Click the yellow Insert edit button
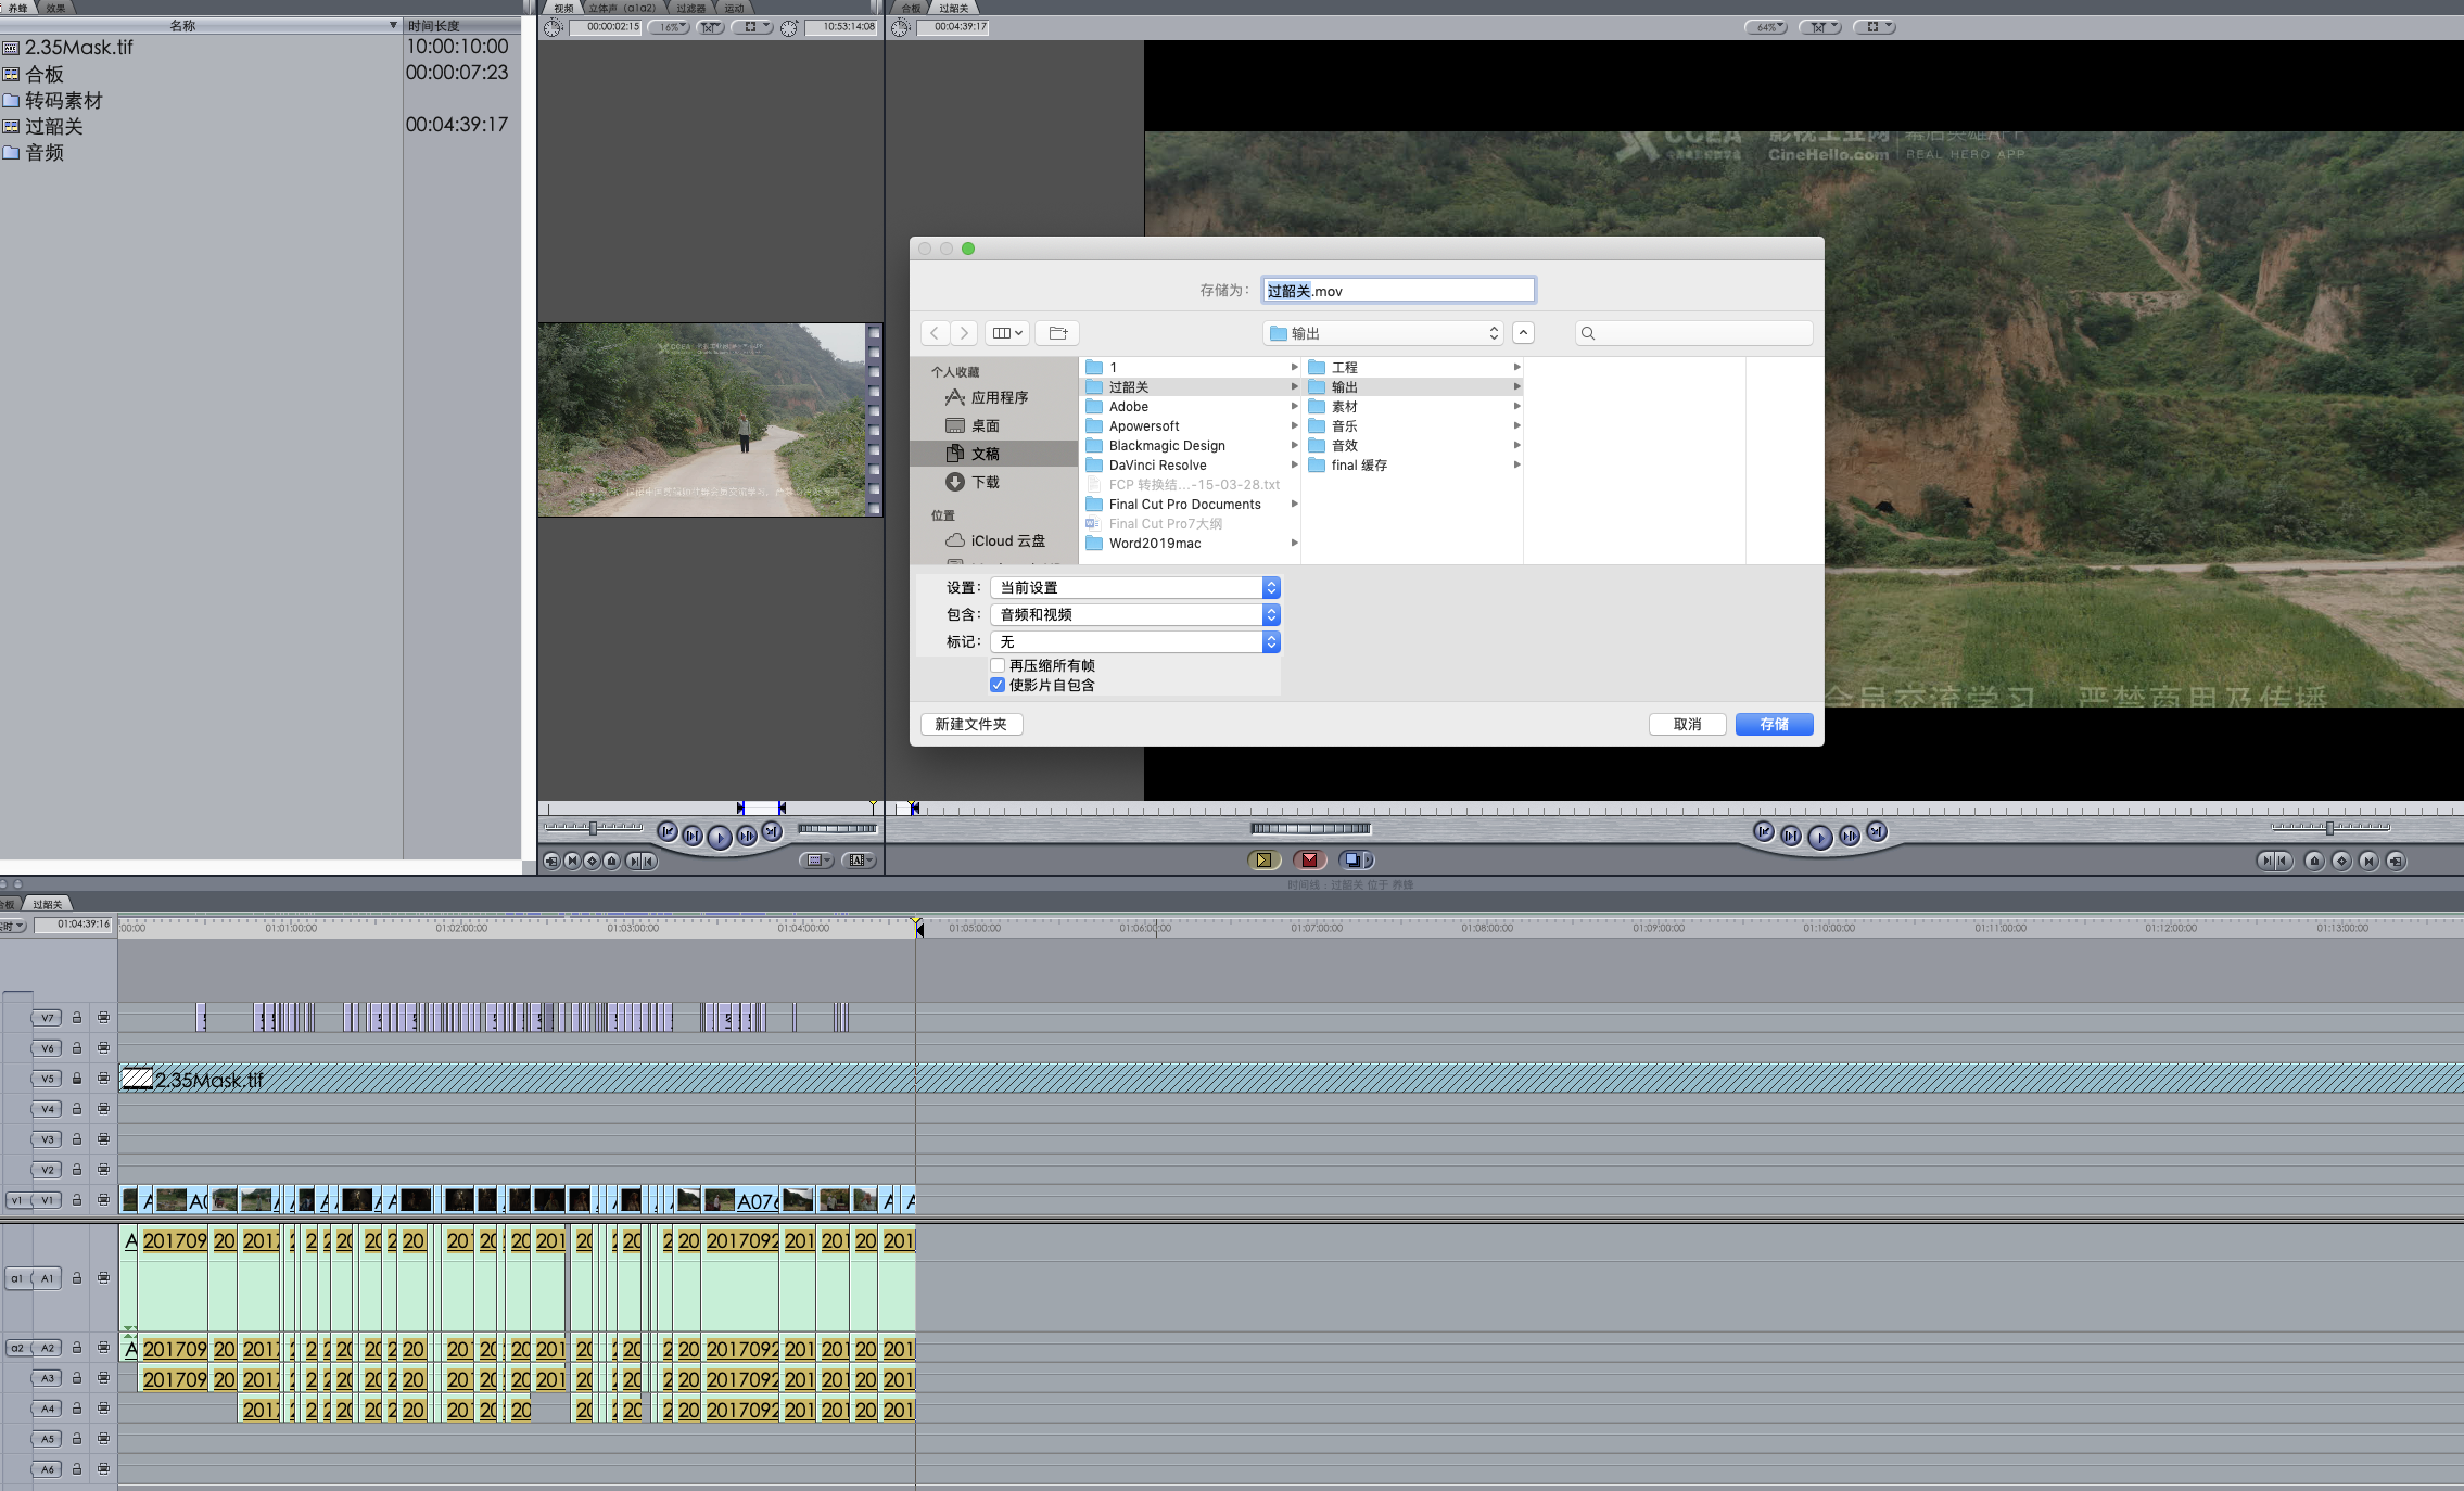Screen dimensions: 2464x1491 point(1263,860)
